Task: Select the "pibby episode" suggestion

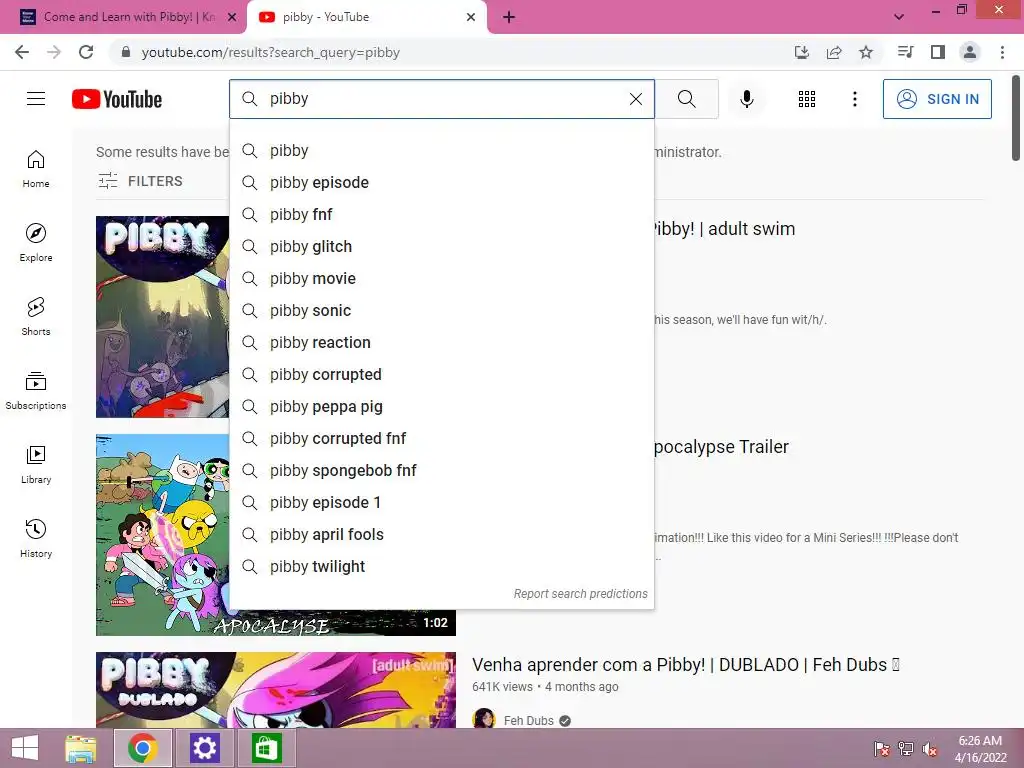Action: pos(441,183)
